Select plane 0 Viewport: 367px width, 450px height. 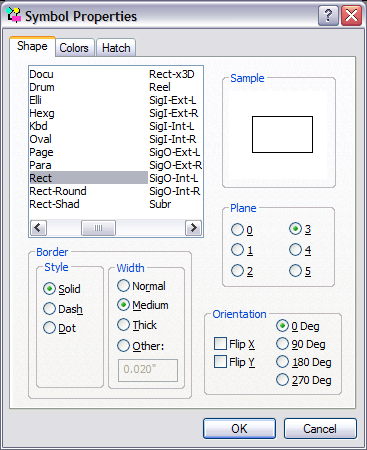tap(242, 230)
